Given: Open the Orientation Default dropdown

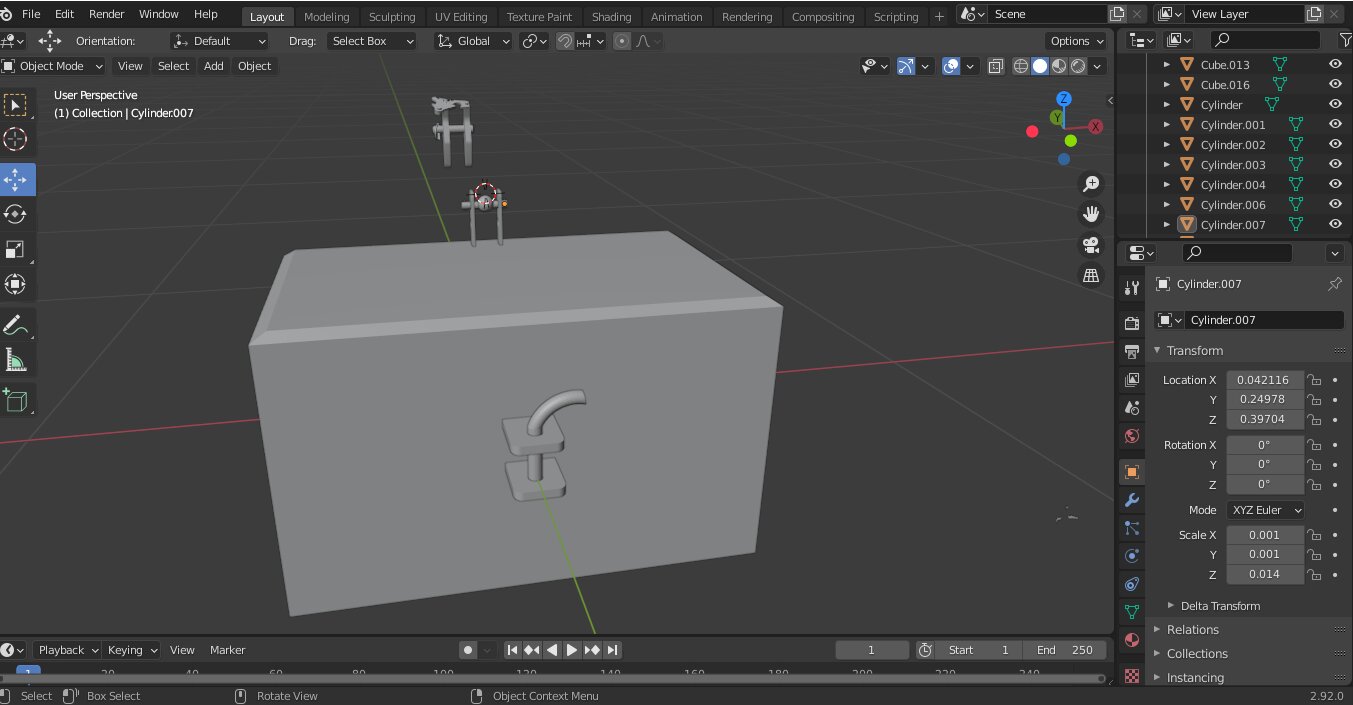Looking at the screenshot, I should 219,41.
